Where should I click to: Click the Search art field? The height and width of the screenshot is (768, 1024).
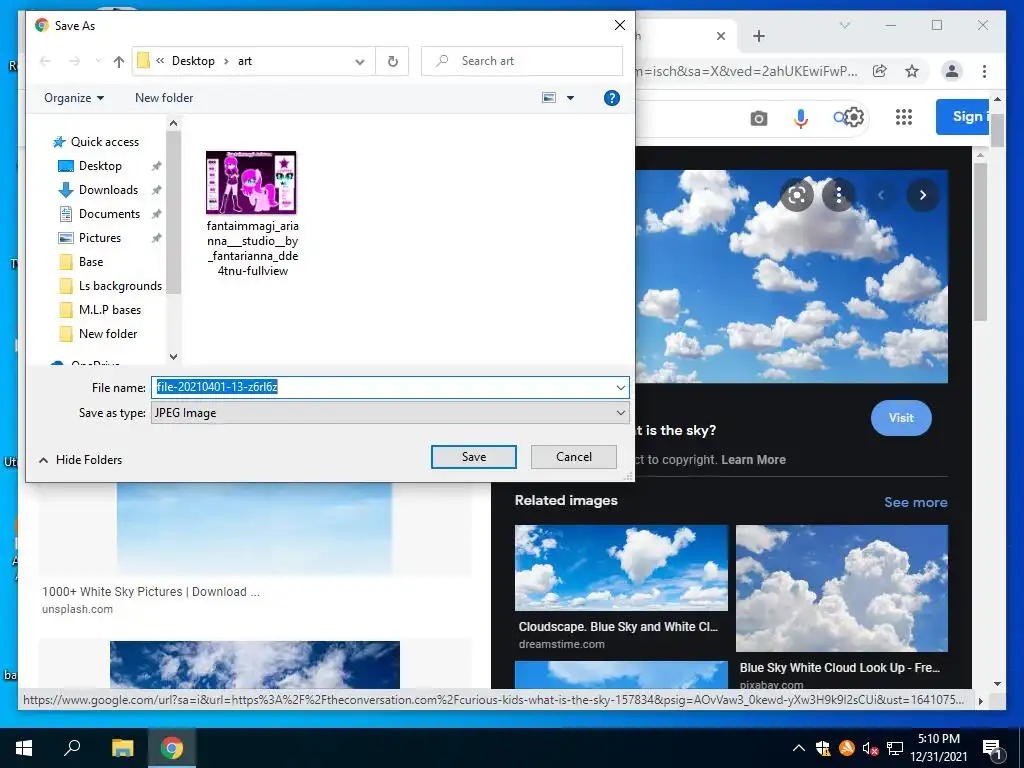click(x=522, y=61)
